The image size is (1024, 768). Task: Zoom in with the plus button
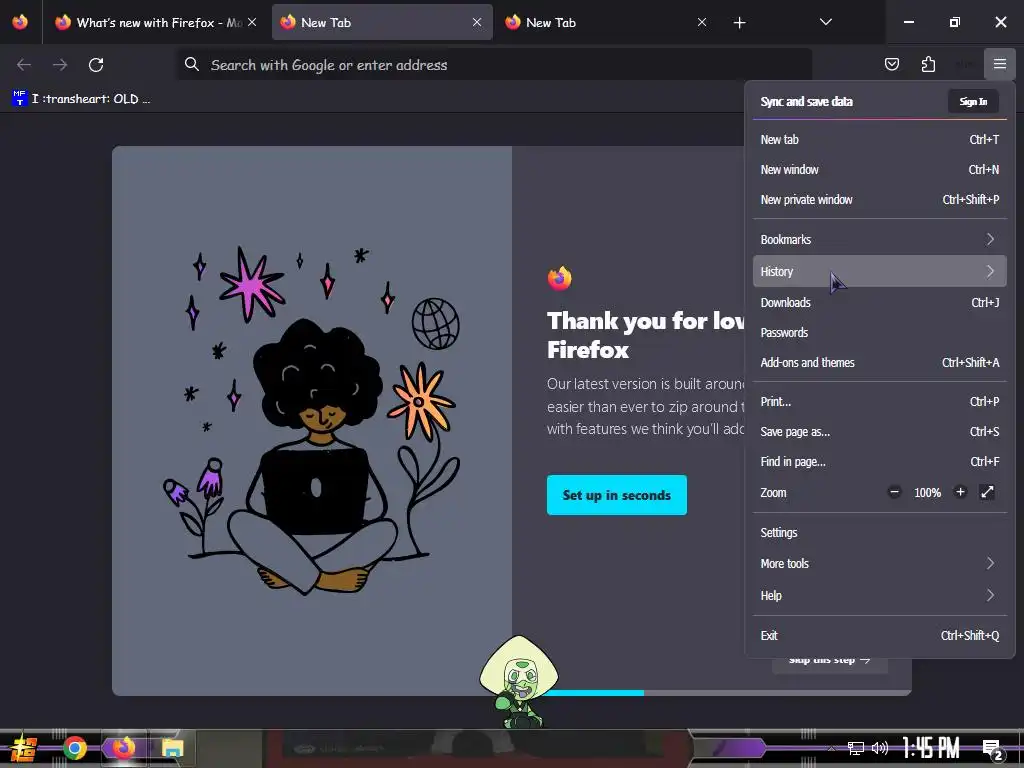tap(960, 492)
